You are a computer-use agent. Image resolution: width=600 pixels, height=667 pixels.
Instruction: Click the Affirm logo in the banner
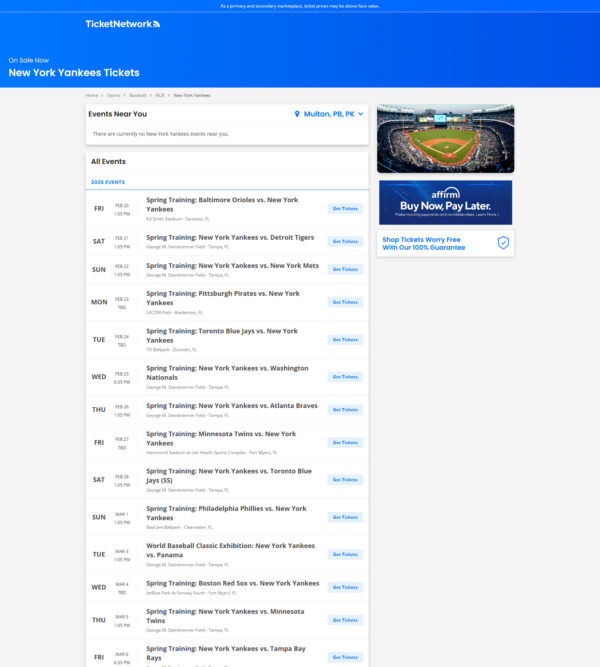[x=445, y=193]
